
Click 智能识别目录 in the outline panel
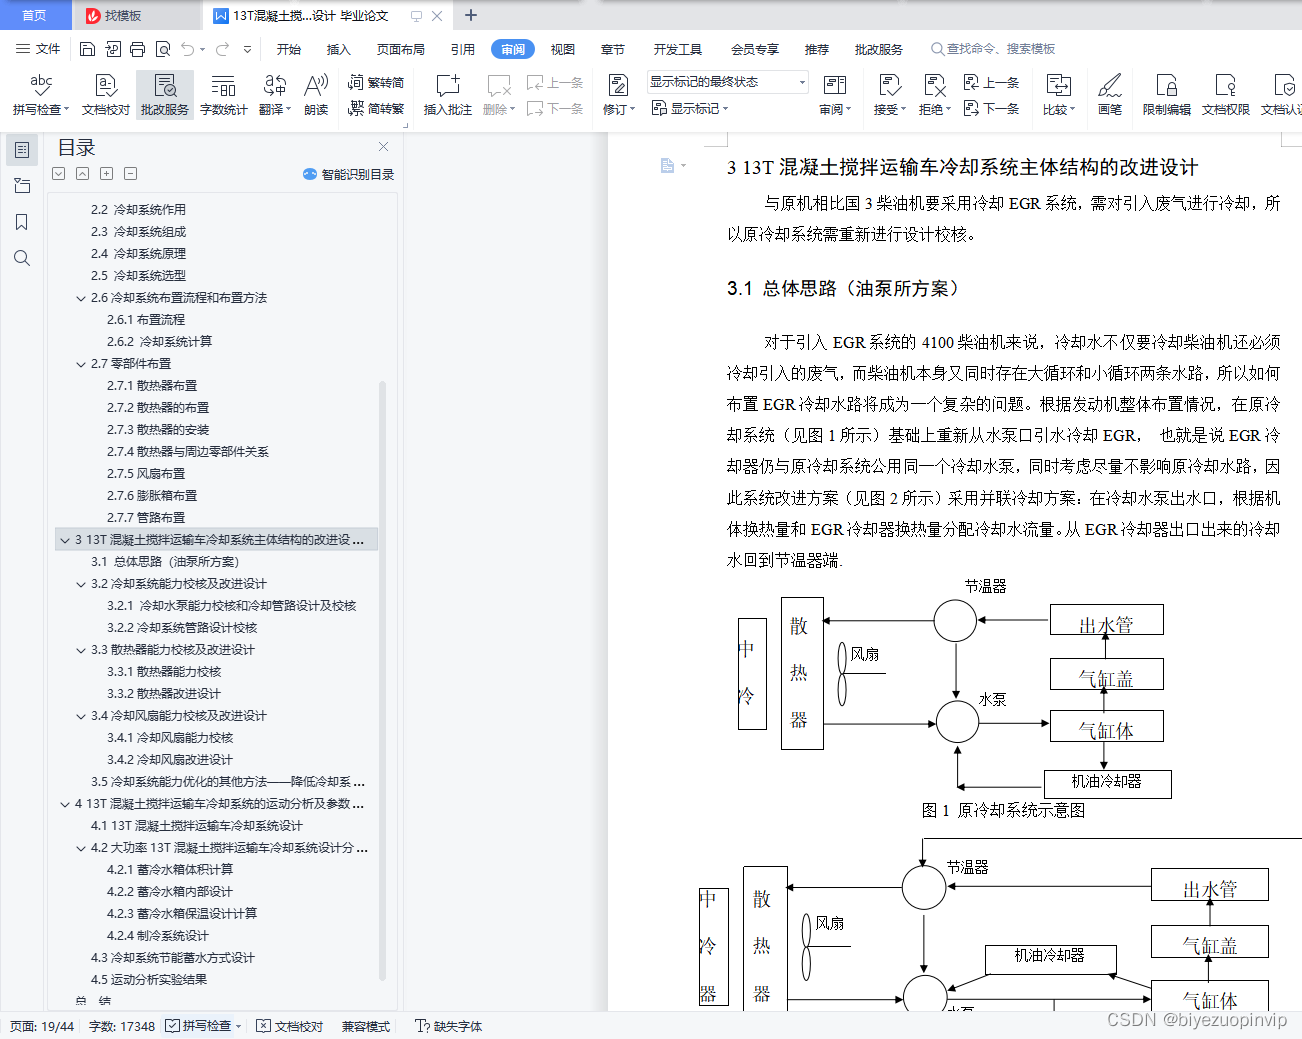coord(348,174)
